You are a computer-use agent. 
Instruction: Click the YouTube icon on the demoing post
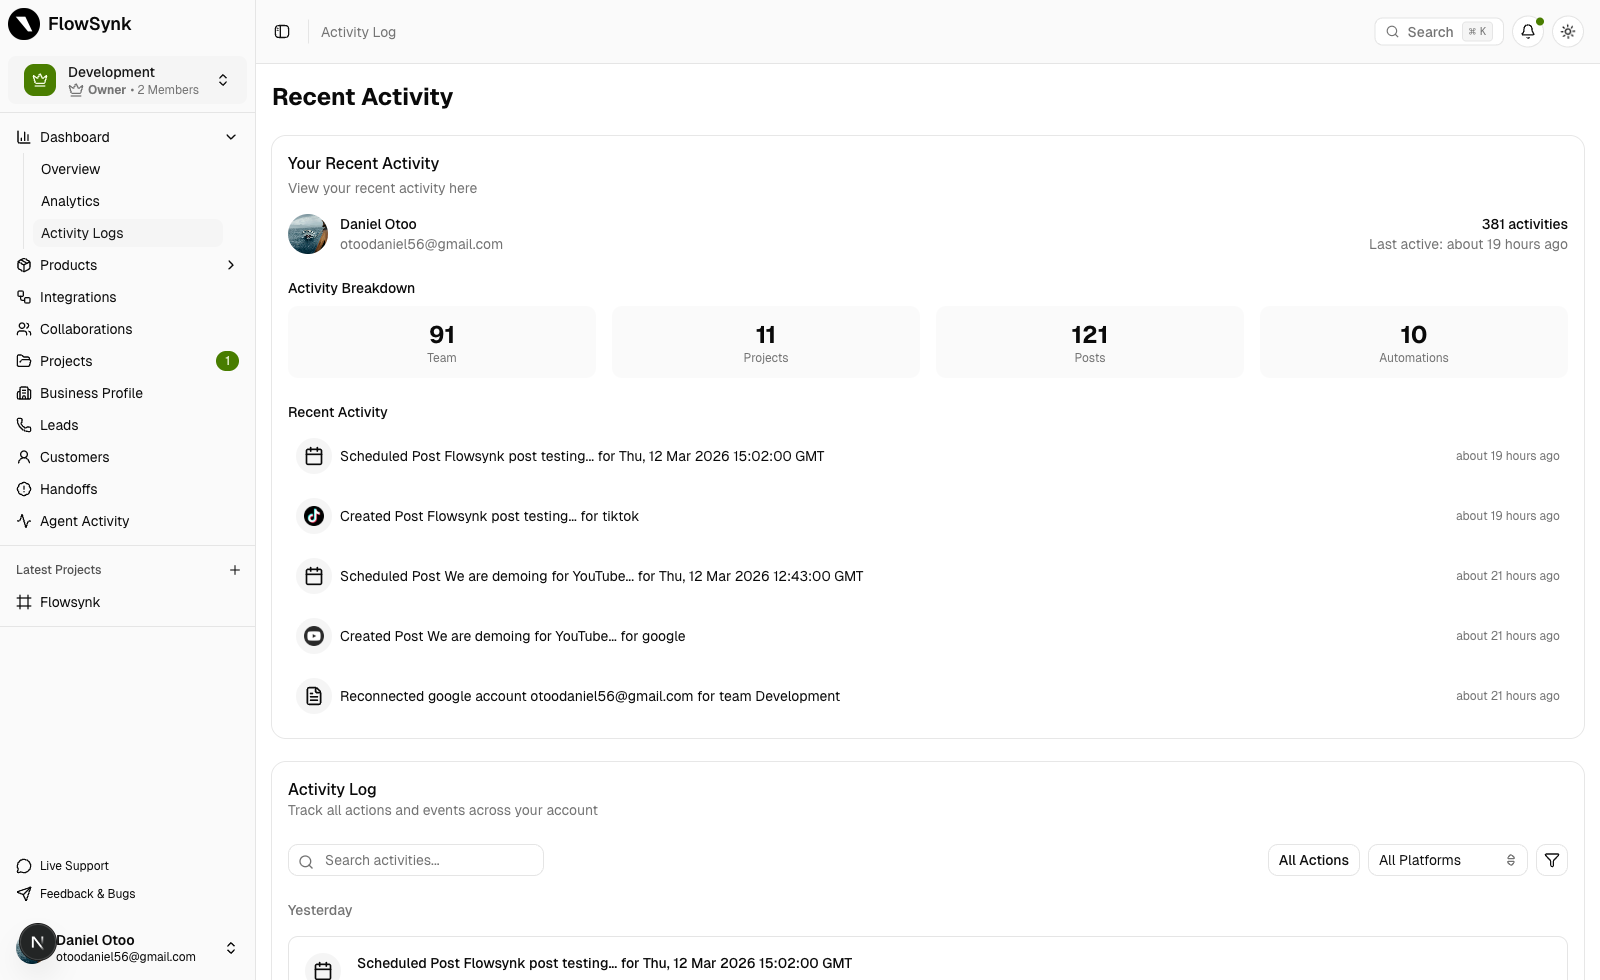314,636
